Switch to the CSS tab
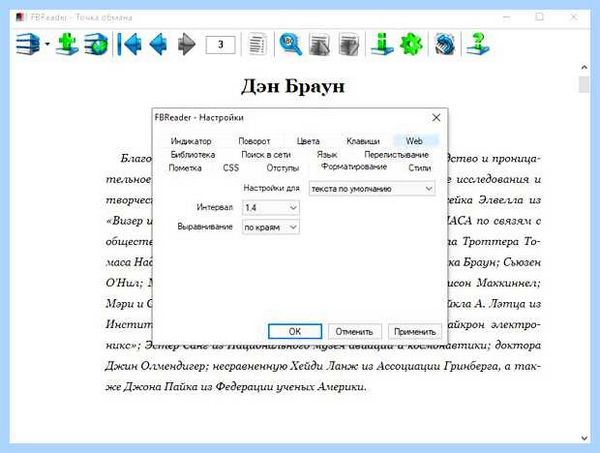 pos(231,168)
